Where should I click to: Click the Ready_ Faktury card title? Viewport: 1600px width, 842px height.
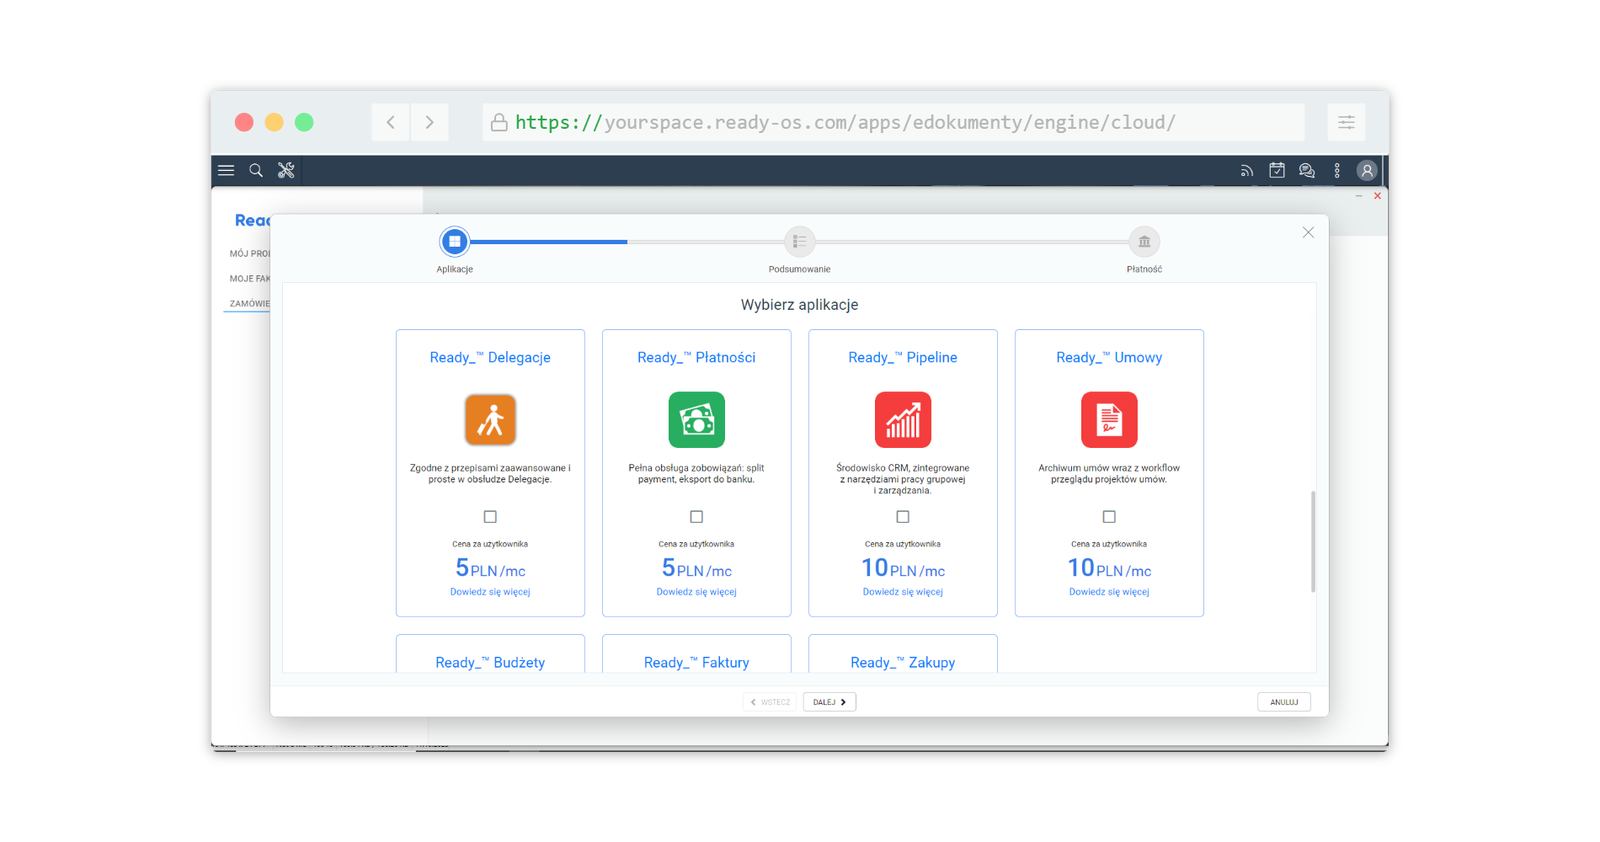[697, 662]
